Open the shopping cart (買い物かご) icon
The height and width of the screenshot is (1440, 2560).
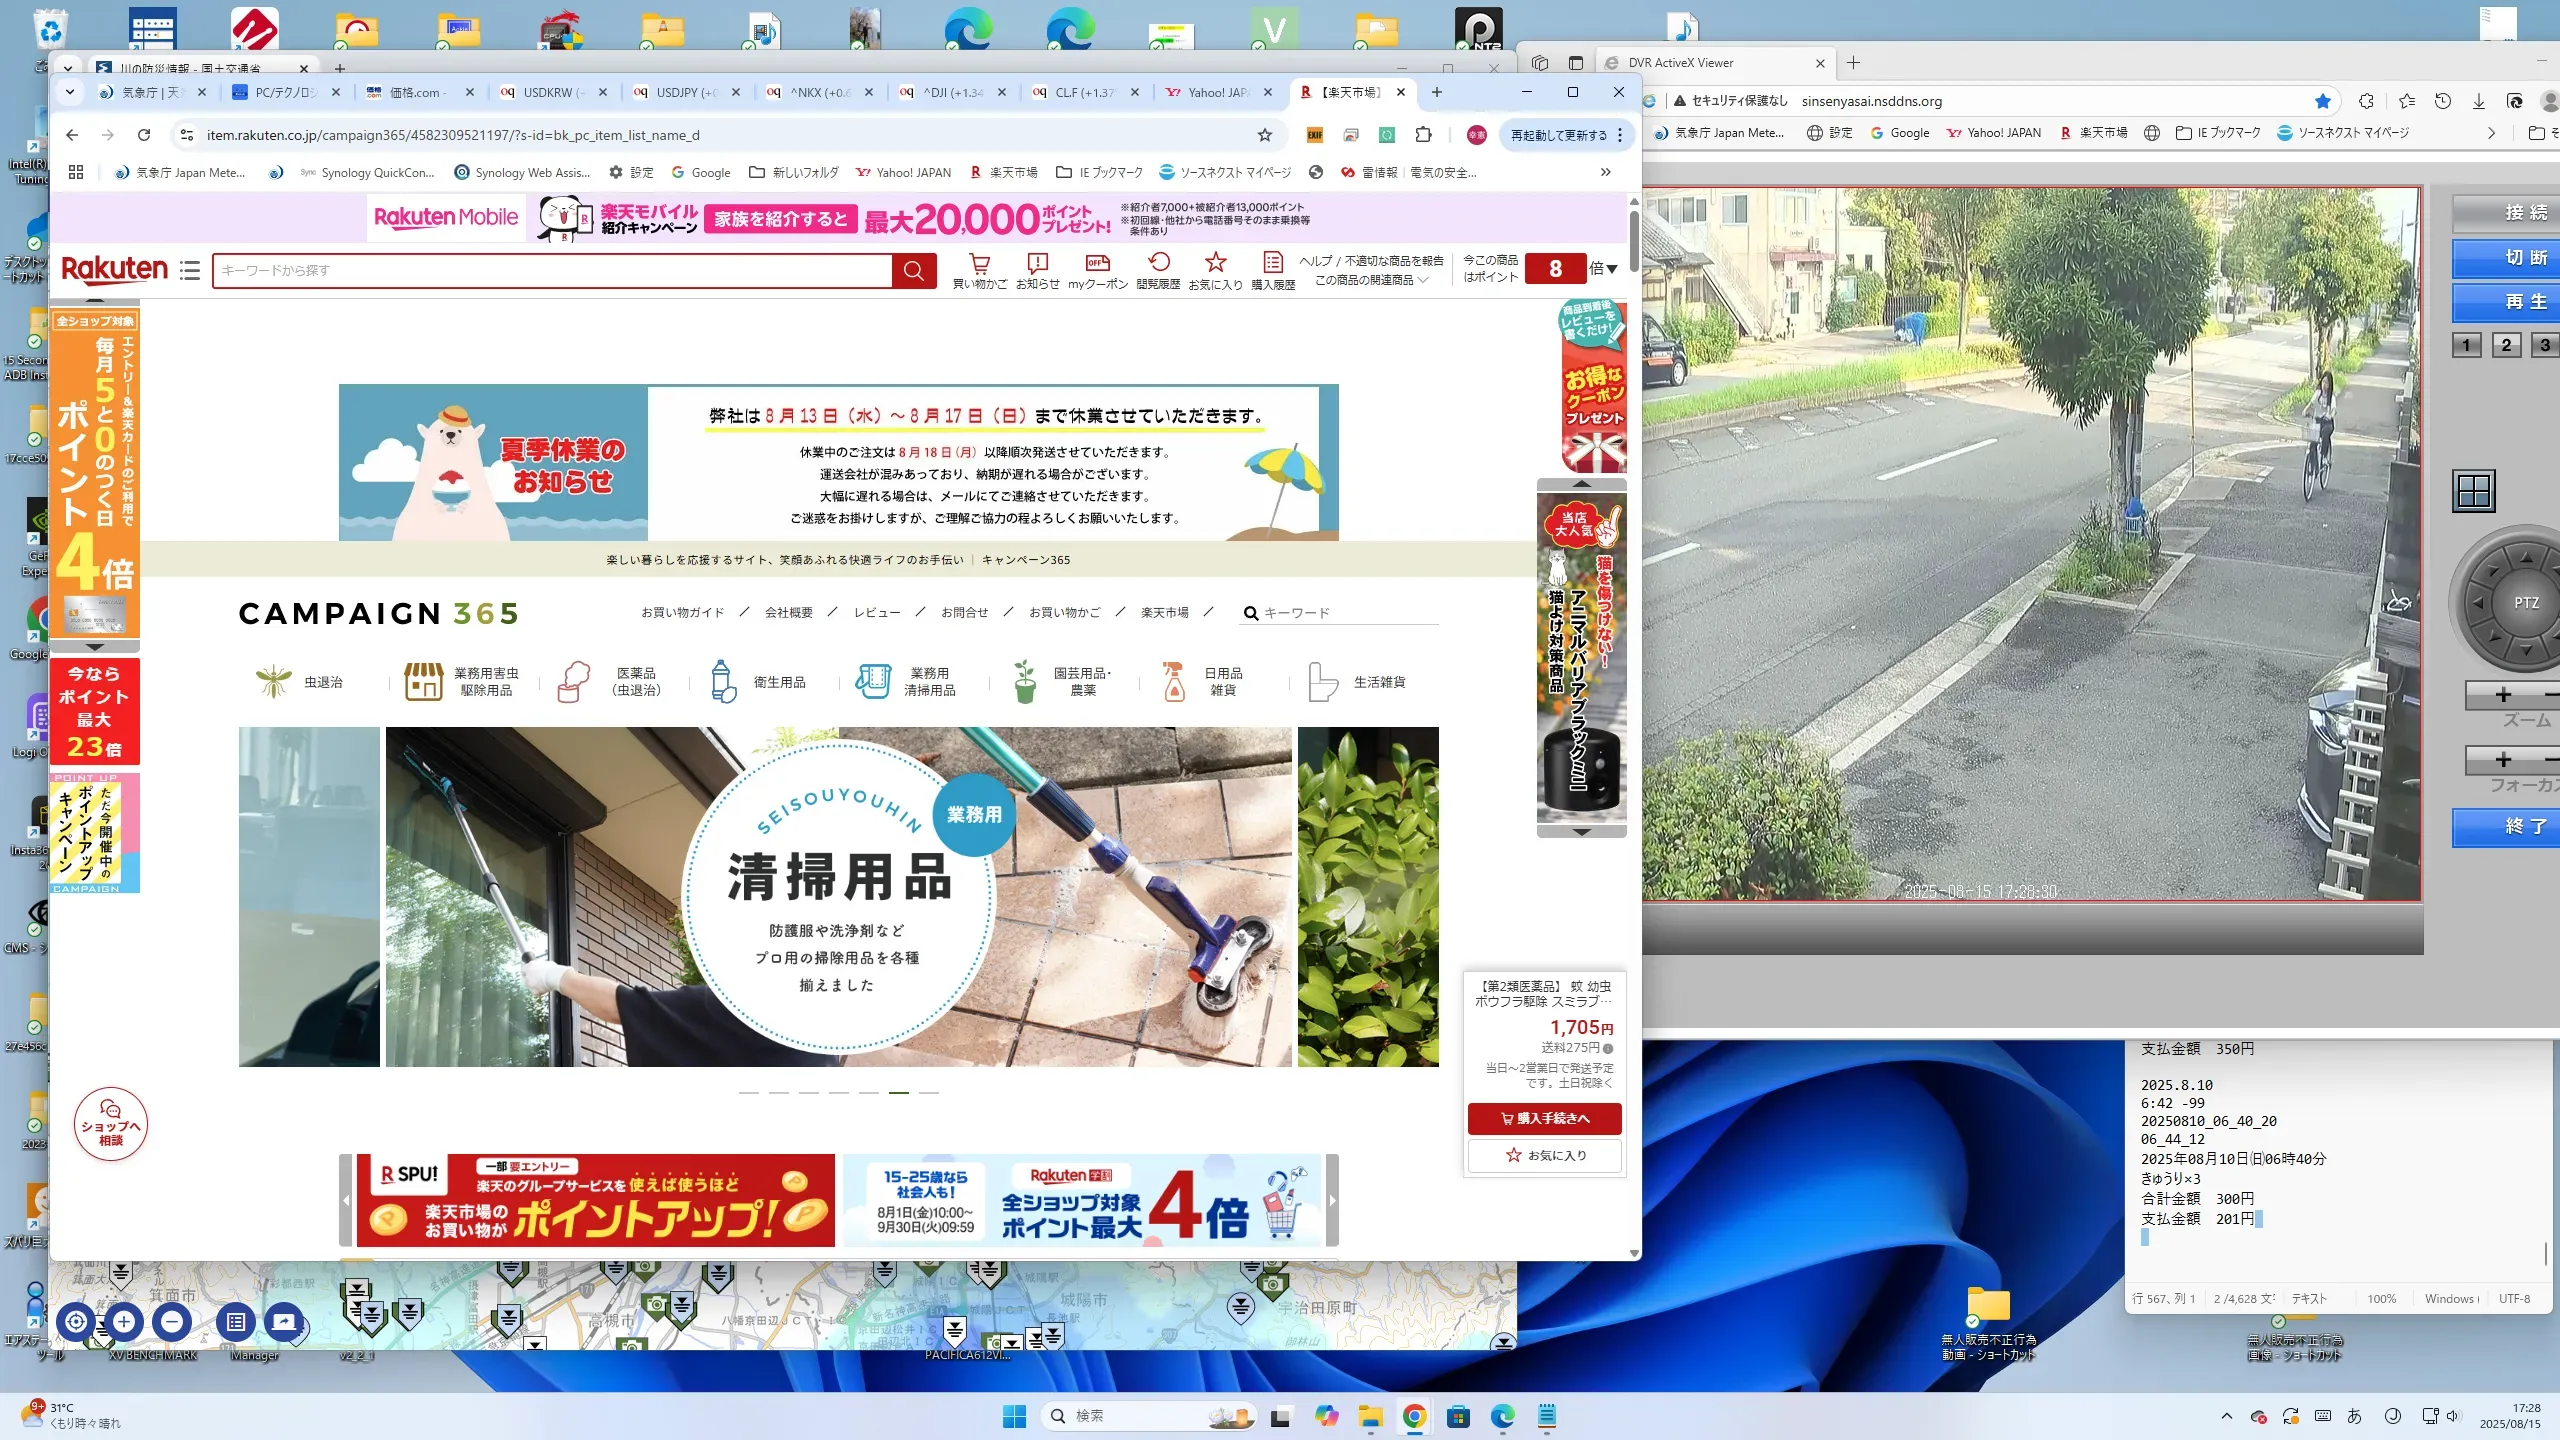click(979, 264)
